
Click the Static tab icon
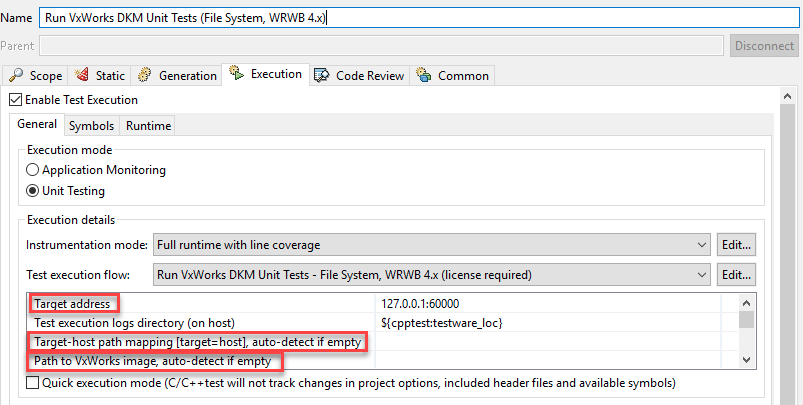pyautogui.click(x=82, y=75)
